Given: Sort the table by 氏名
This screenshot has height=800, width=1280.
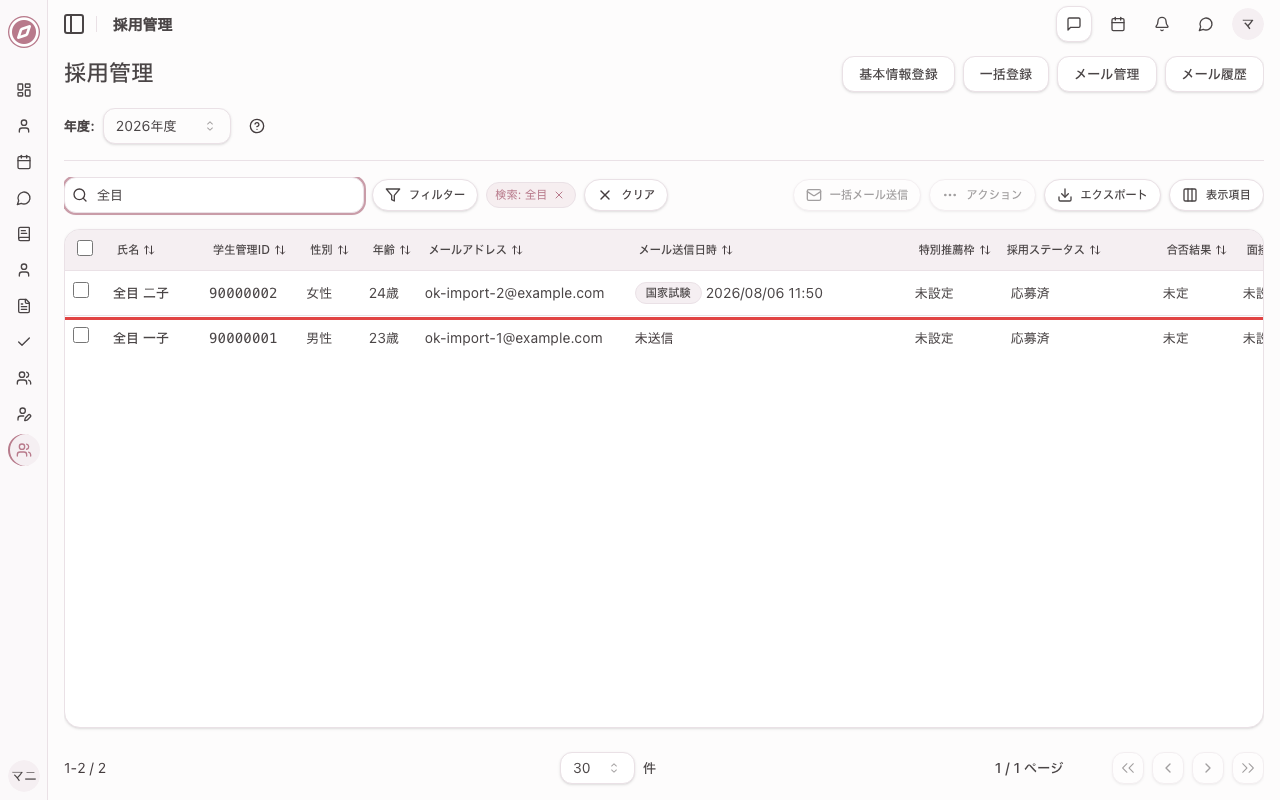Looking at the screenshot, I should pyautogui.click(x=136, y=250).
